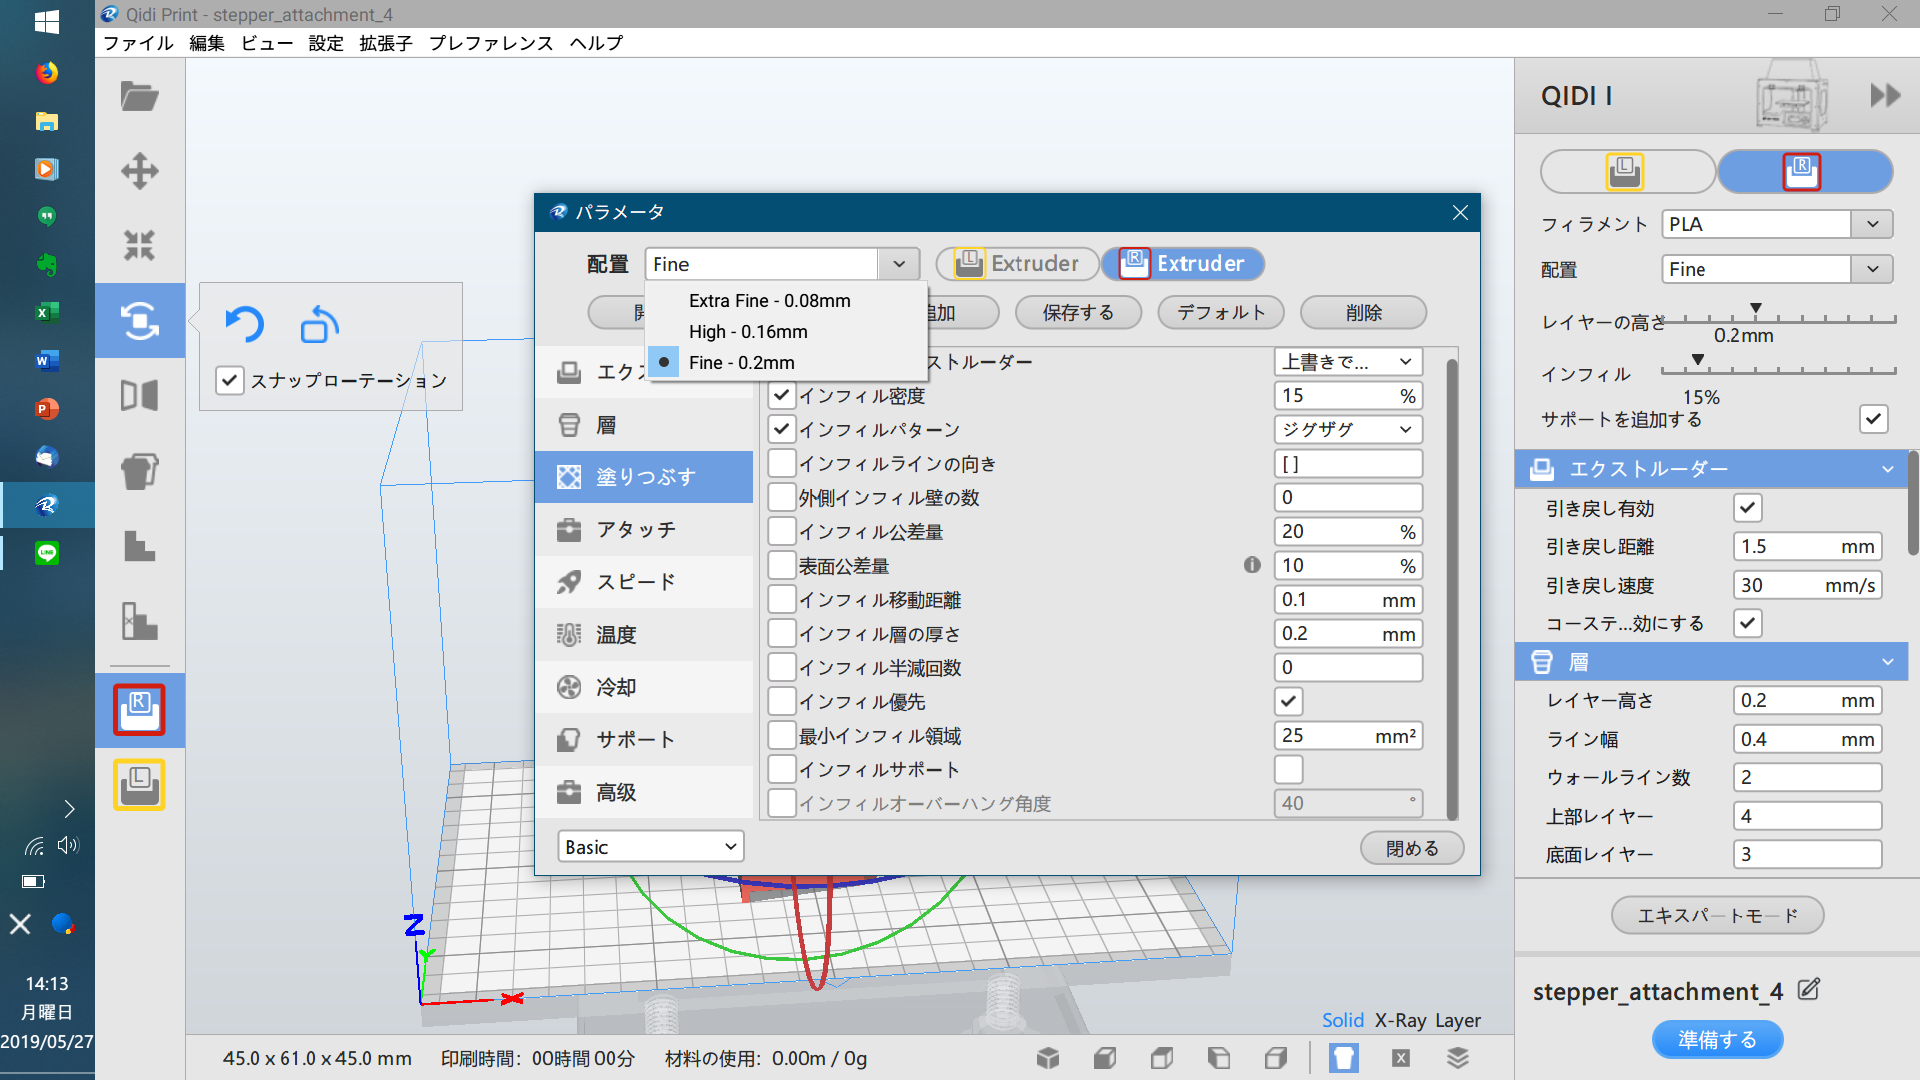Click the lay flat rotation icon
Image resolution: width=1920 pixels, height=1080 pixels.
(319, 324)
